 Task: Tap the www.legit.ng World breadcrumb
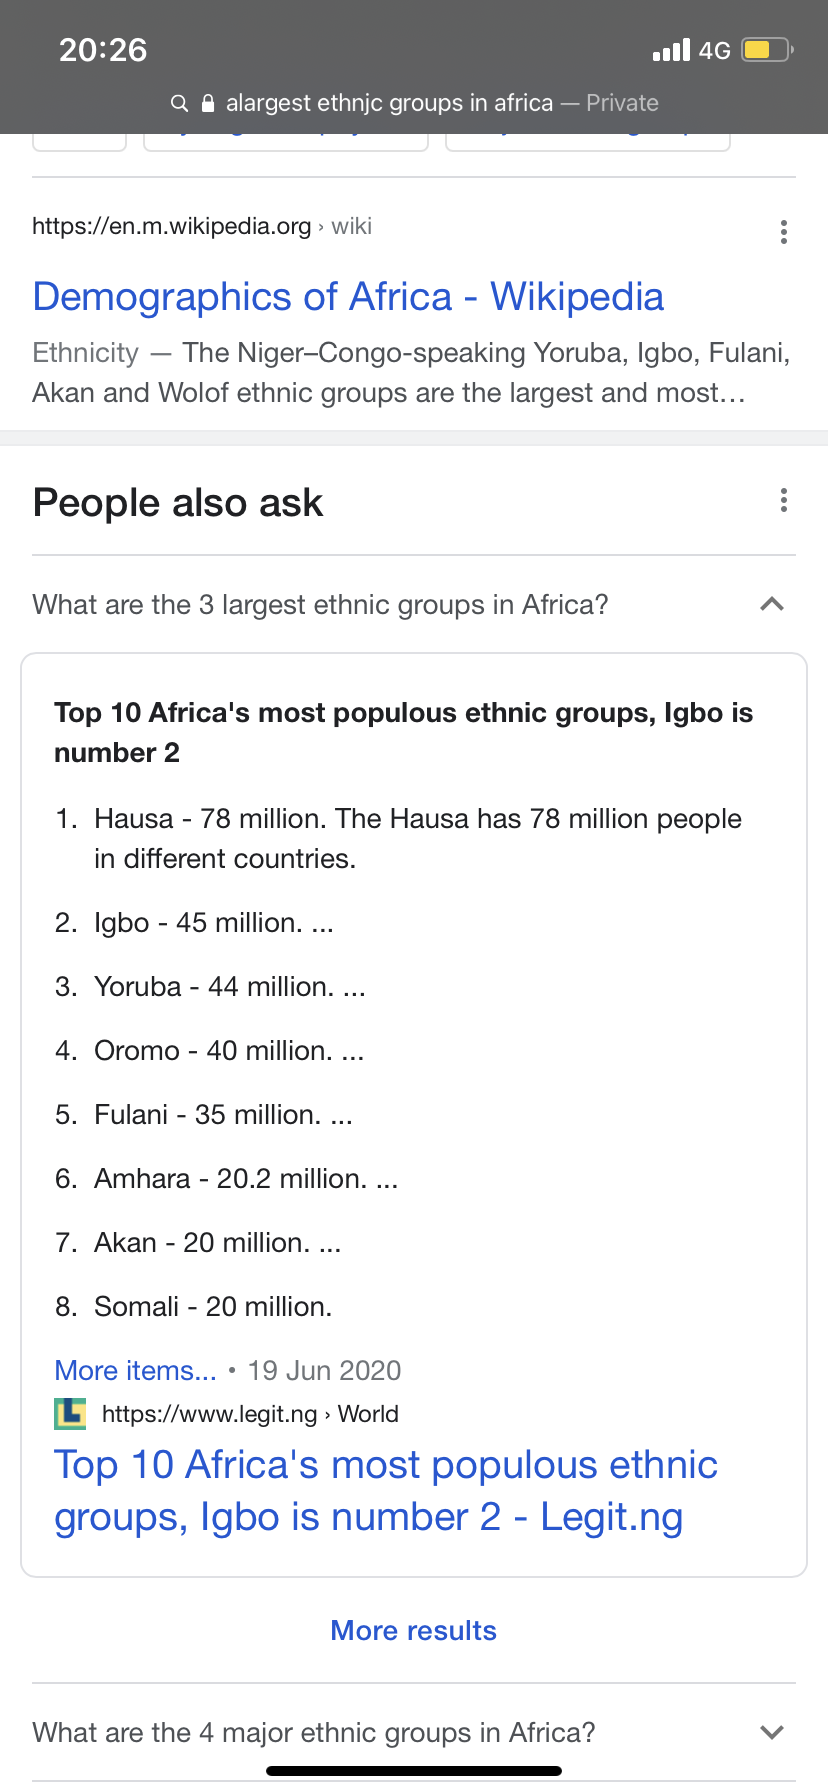click(250, 1413)
